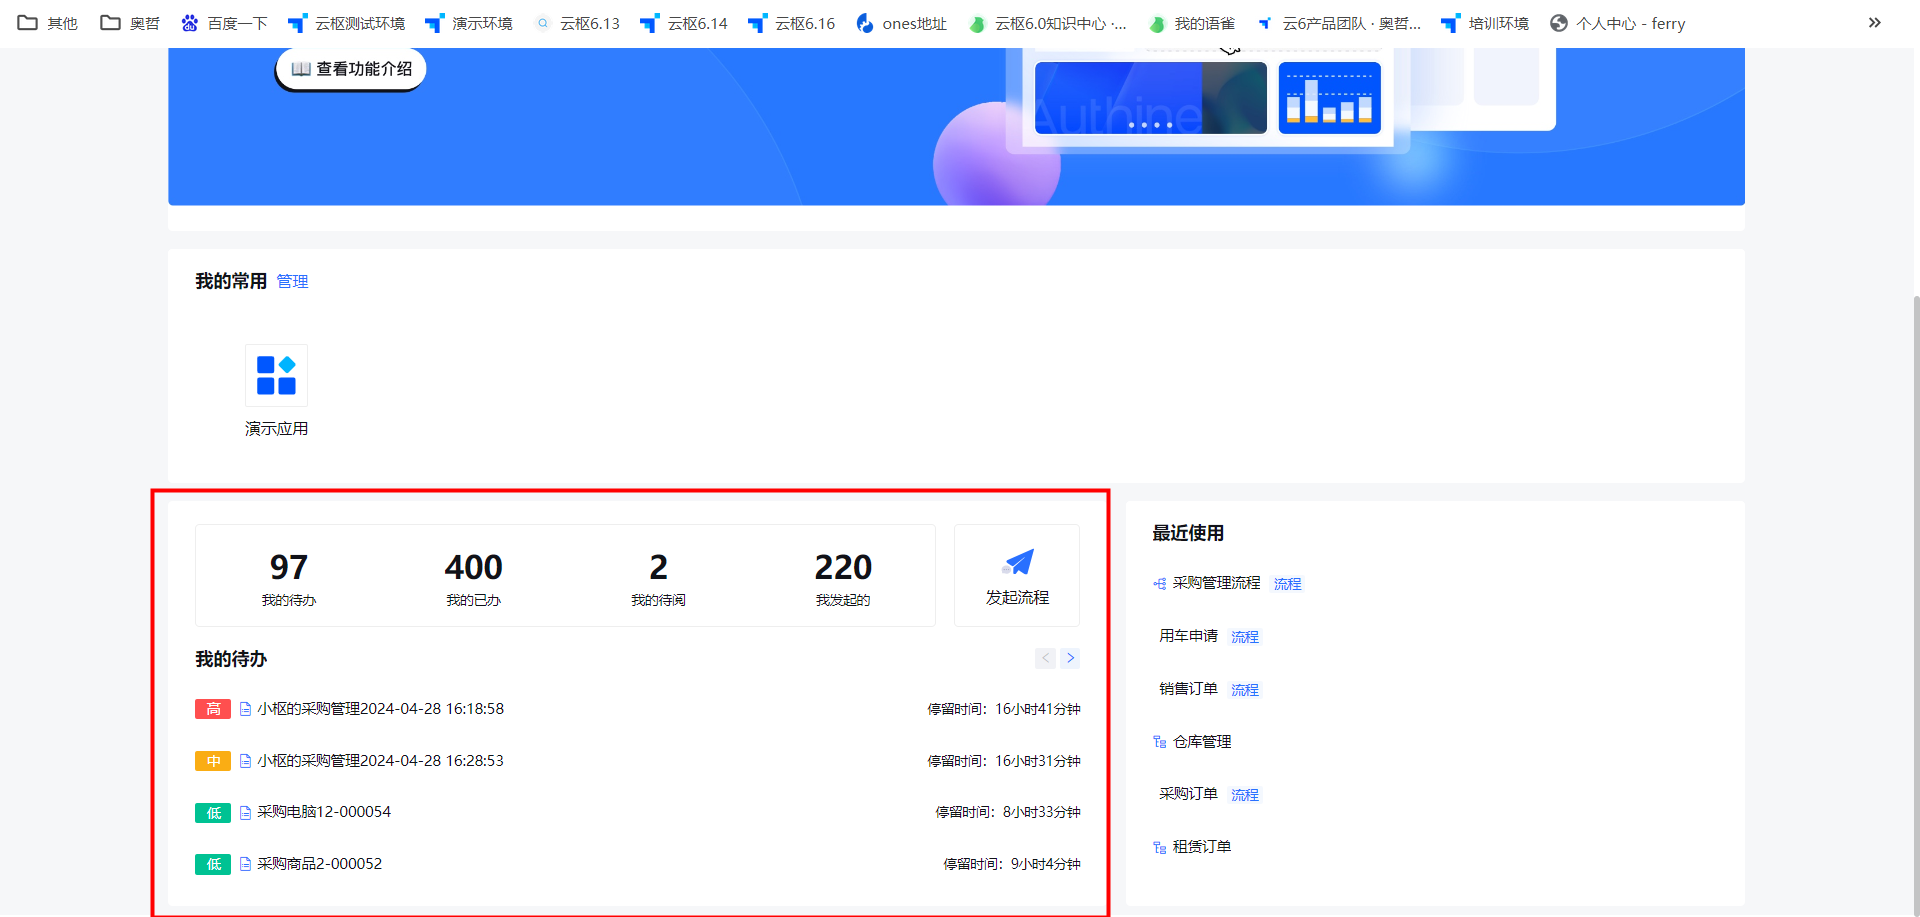Open task 小枢的采购管理2024-04-28 16:28:53

click(x=380, y=761)
